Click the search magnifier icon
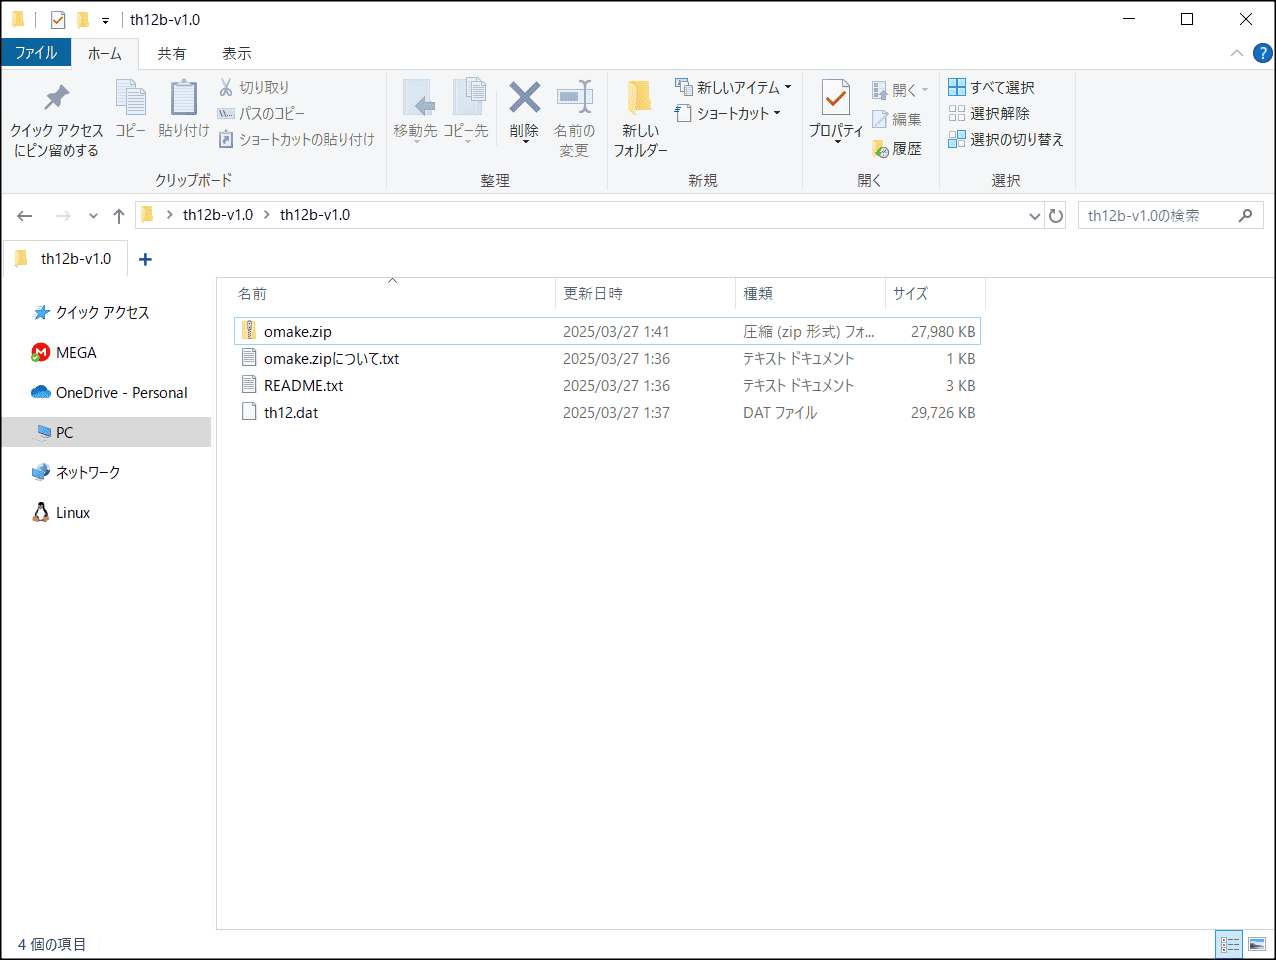1276x960 pixels. click(1245, 215)
